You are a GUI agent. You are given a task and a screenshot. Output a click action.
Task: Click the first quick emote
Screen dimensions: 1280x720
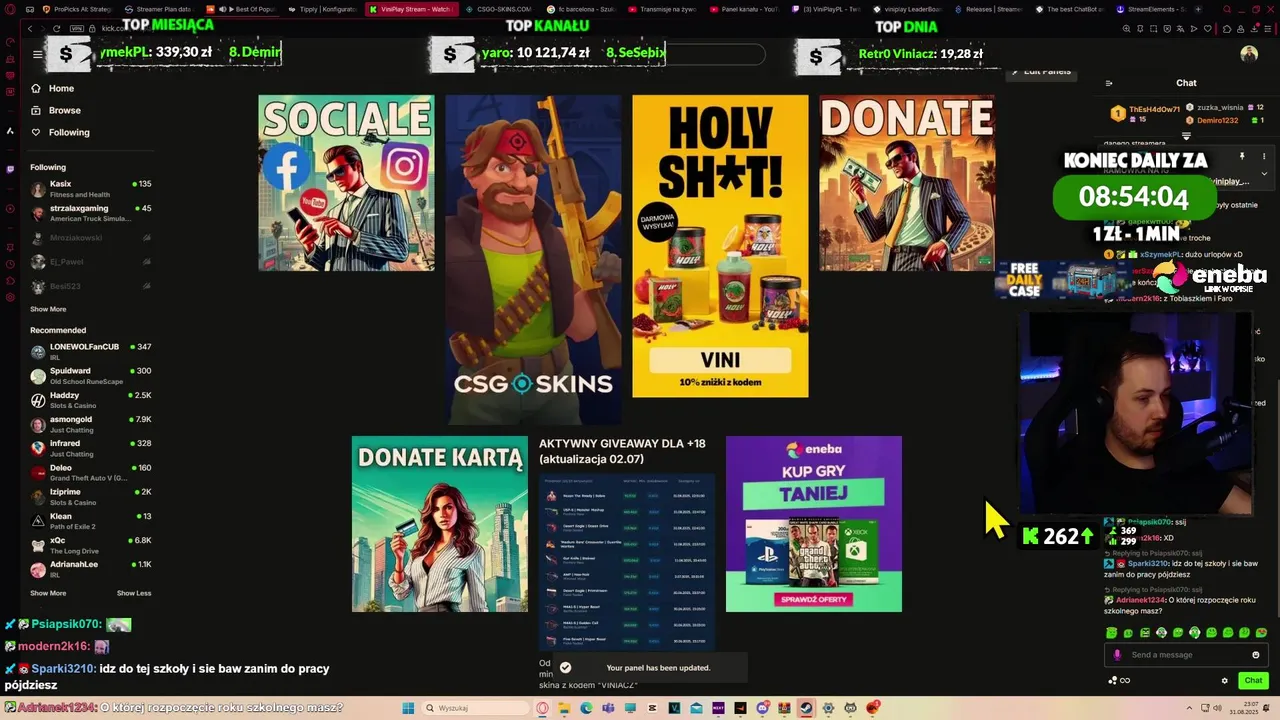pyautogui.click(x=1111, y=633)
